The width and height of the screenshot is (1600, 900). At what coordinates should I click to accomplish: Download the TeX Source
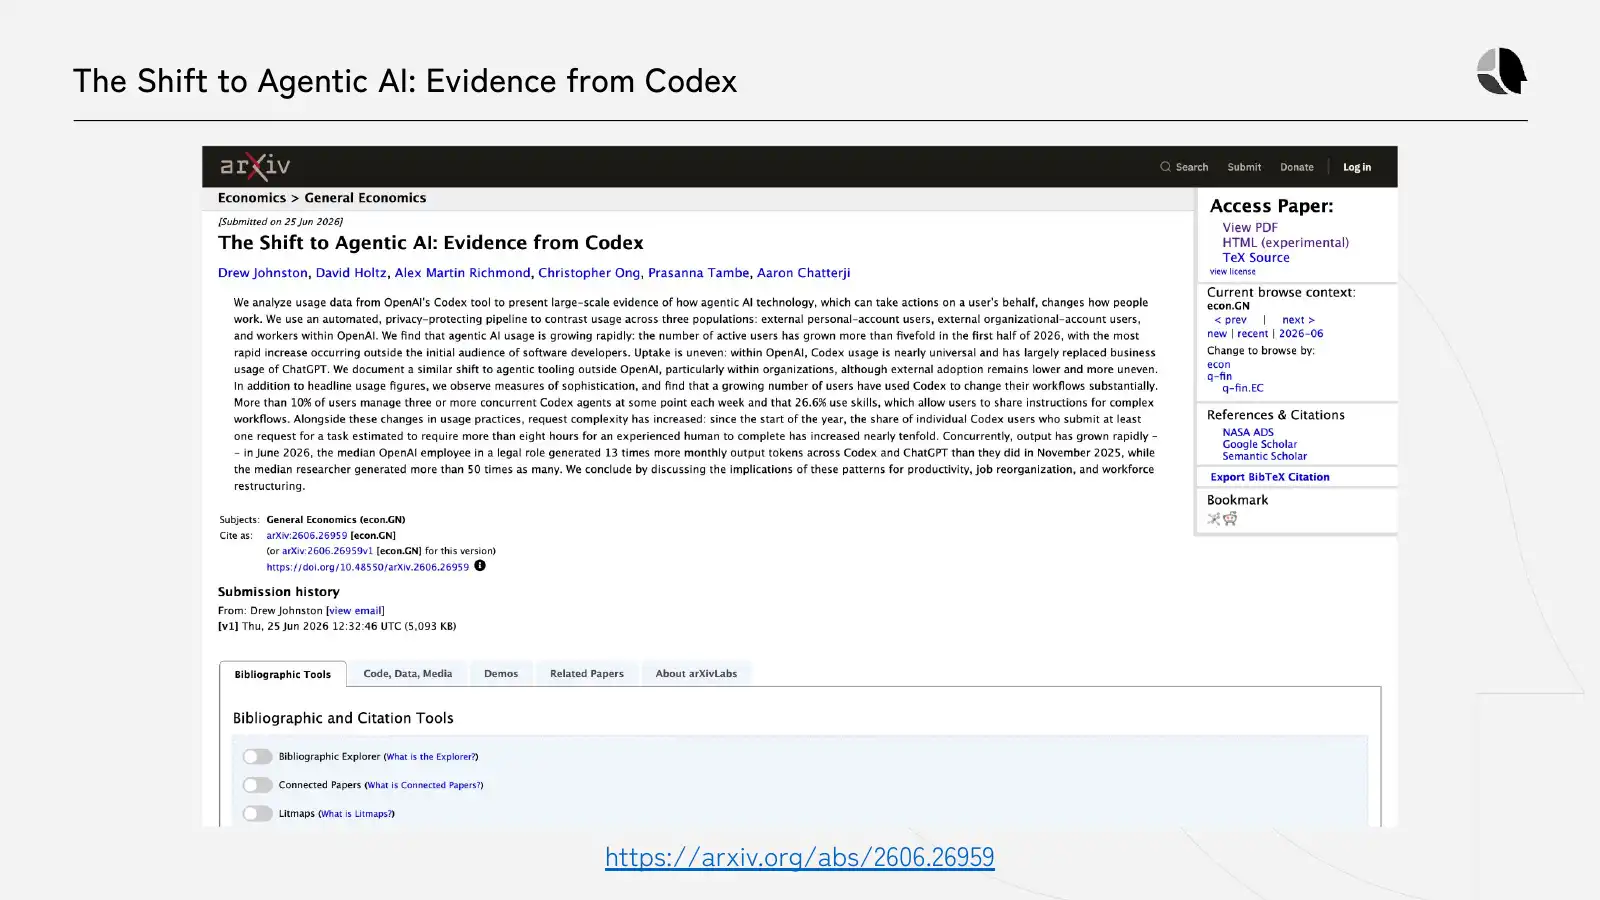[1256, 257]
